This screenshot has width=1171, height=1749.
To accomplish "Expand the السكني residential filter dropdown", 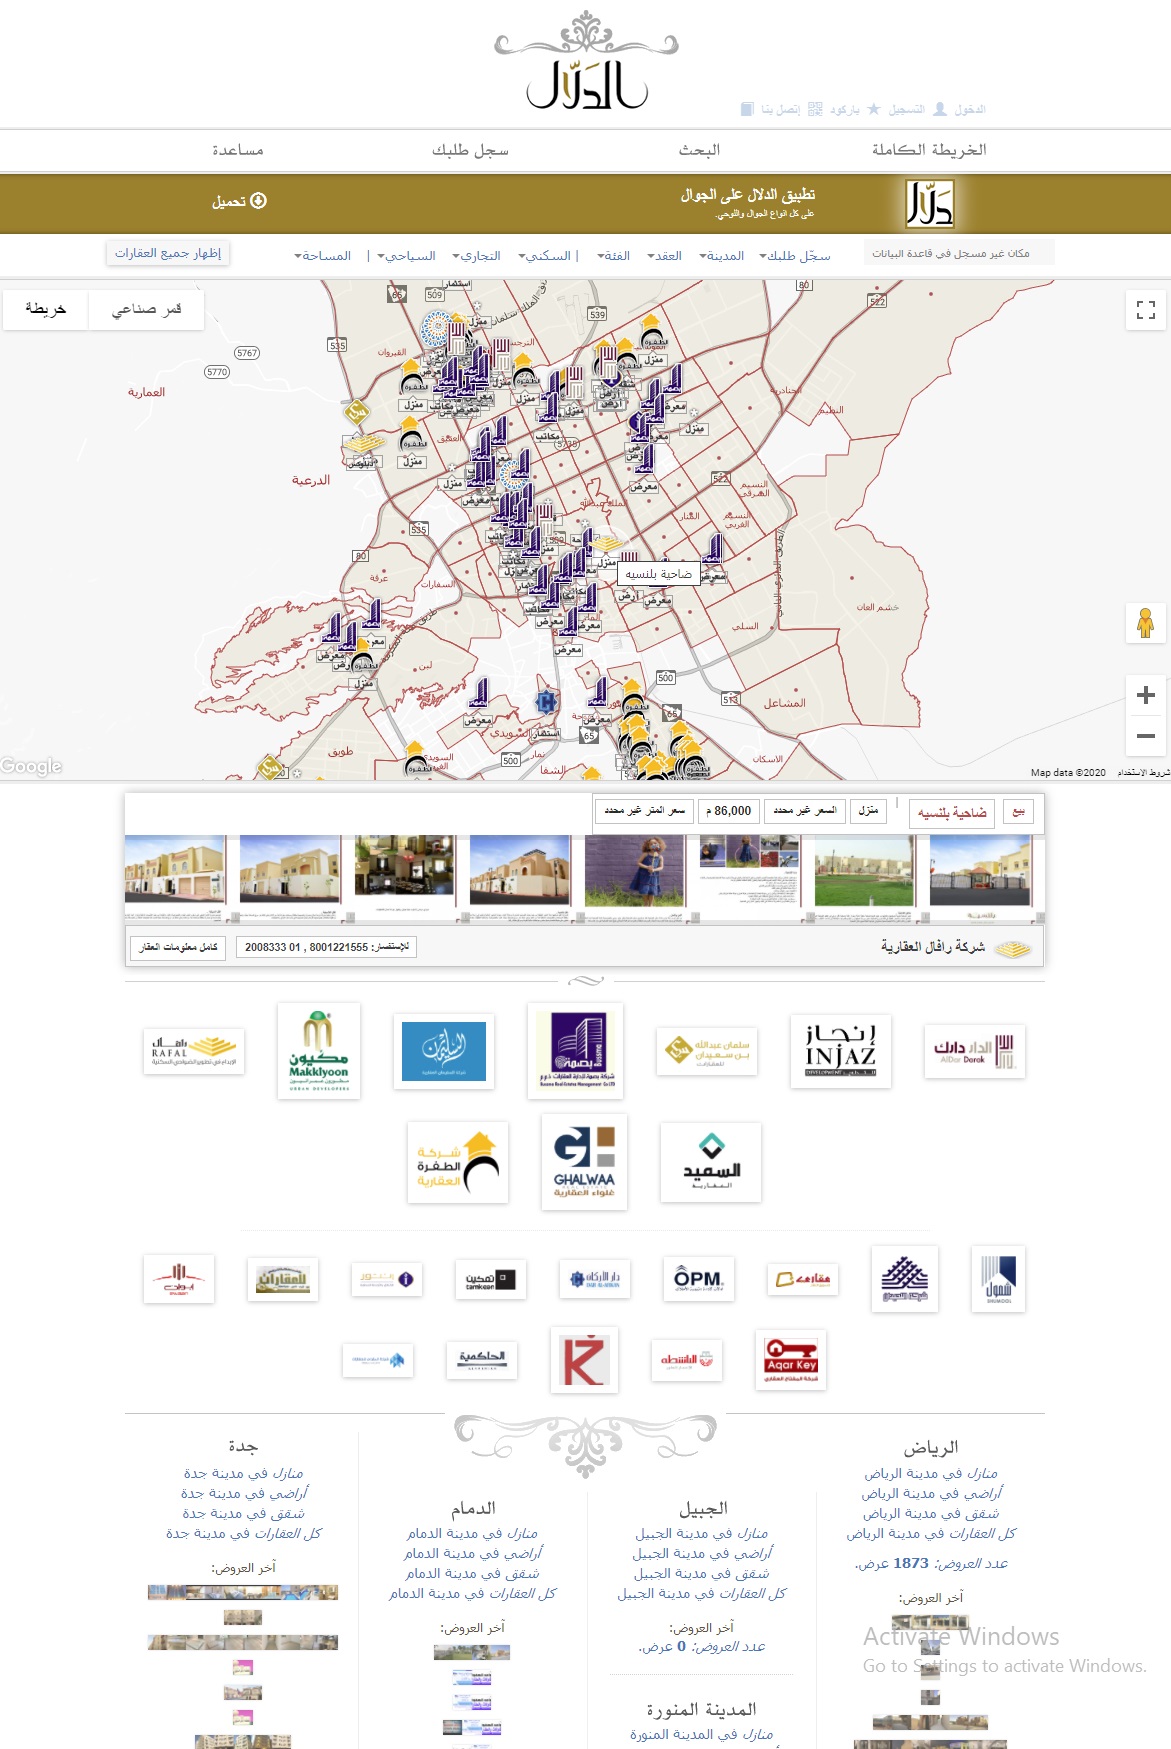I will pos(545,256).
